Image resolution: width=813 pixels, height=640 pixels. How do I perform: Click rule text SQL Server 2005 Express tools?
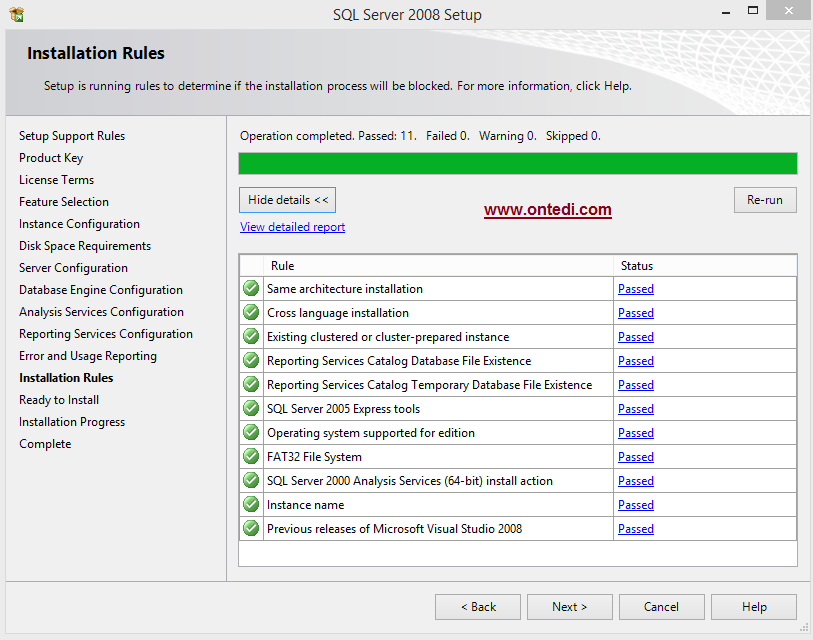tap(343, 409)
